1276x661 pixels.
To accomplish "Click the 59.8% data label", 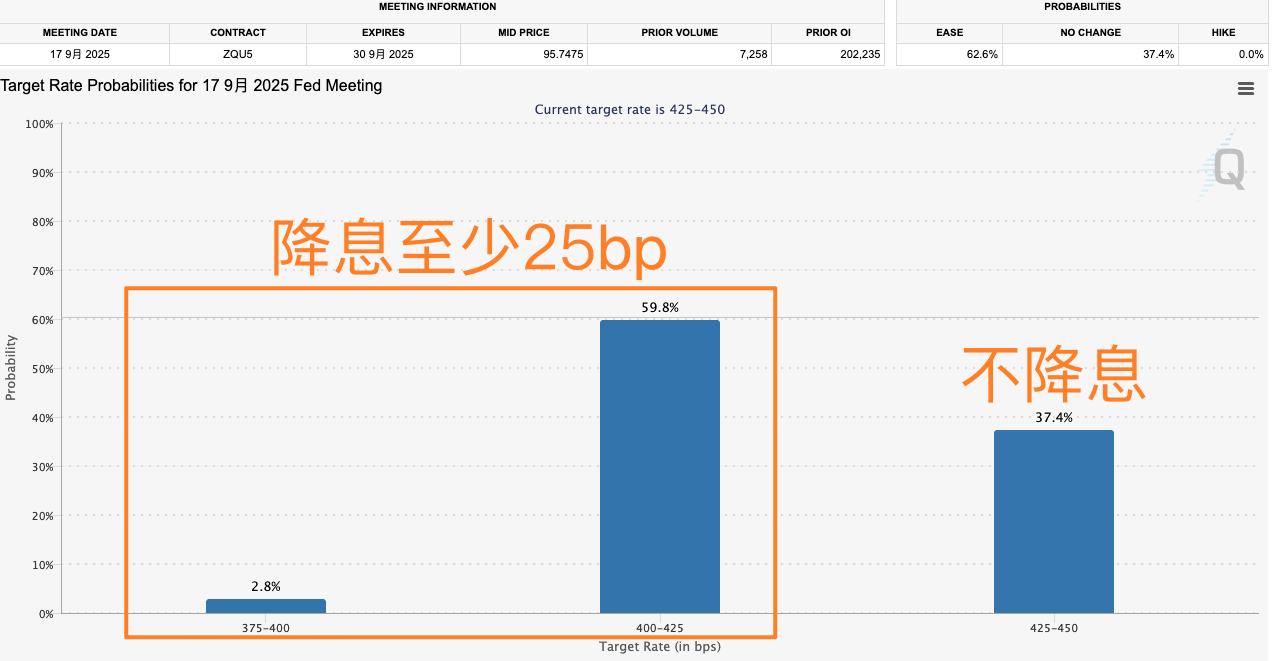I will click(659, 308).
